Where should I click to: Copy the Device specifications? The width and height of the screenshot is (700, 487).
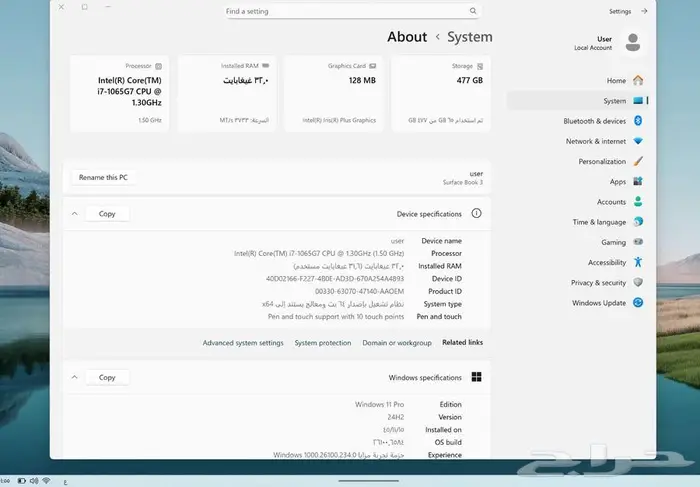pos(107,213)
